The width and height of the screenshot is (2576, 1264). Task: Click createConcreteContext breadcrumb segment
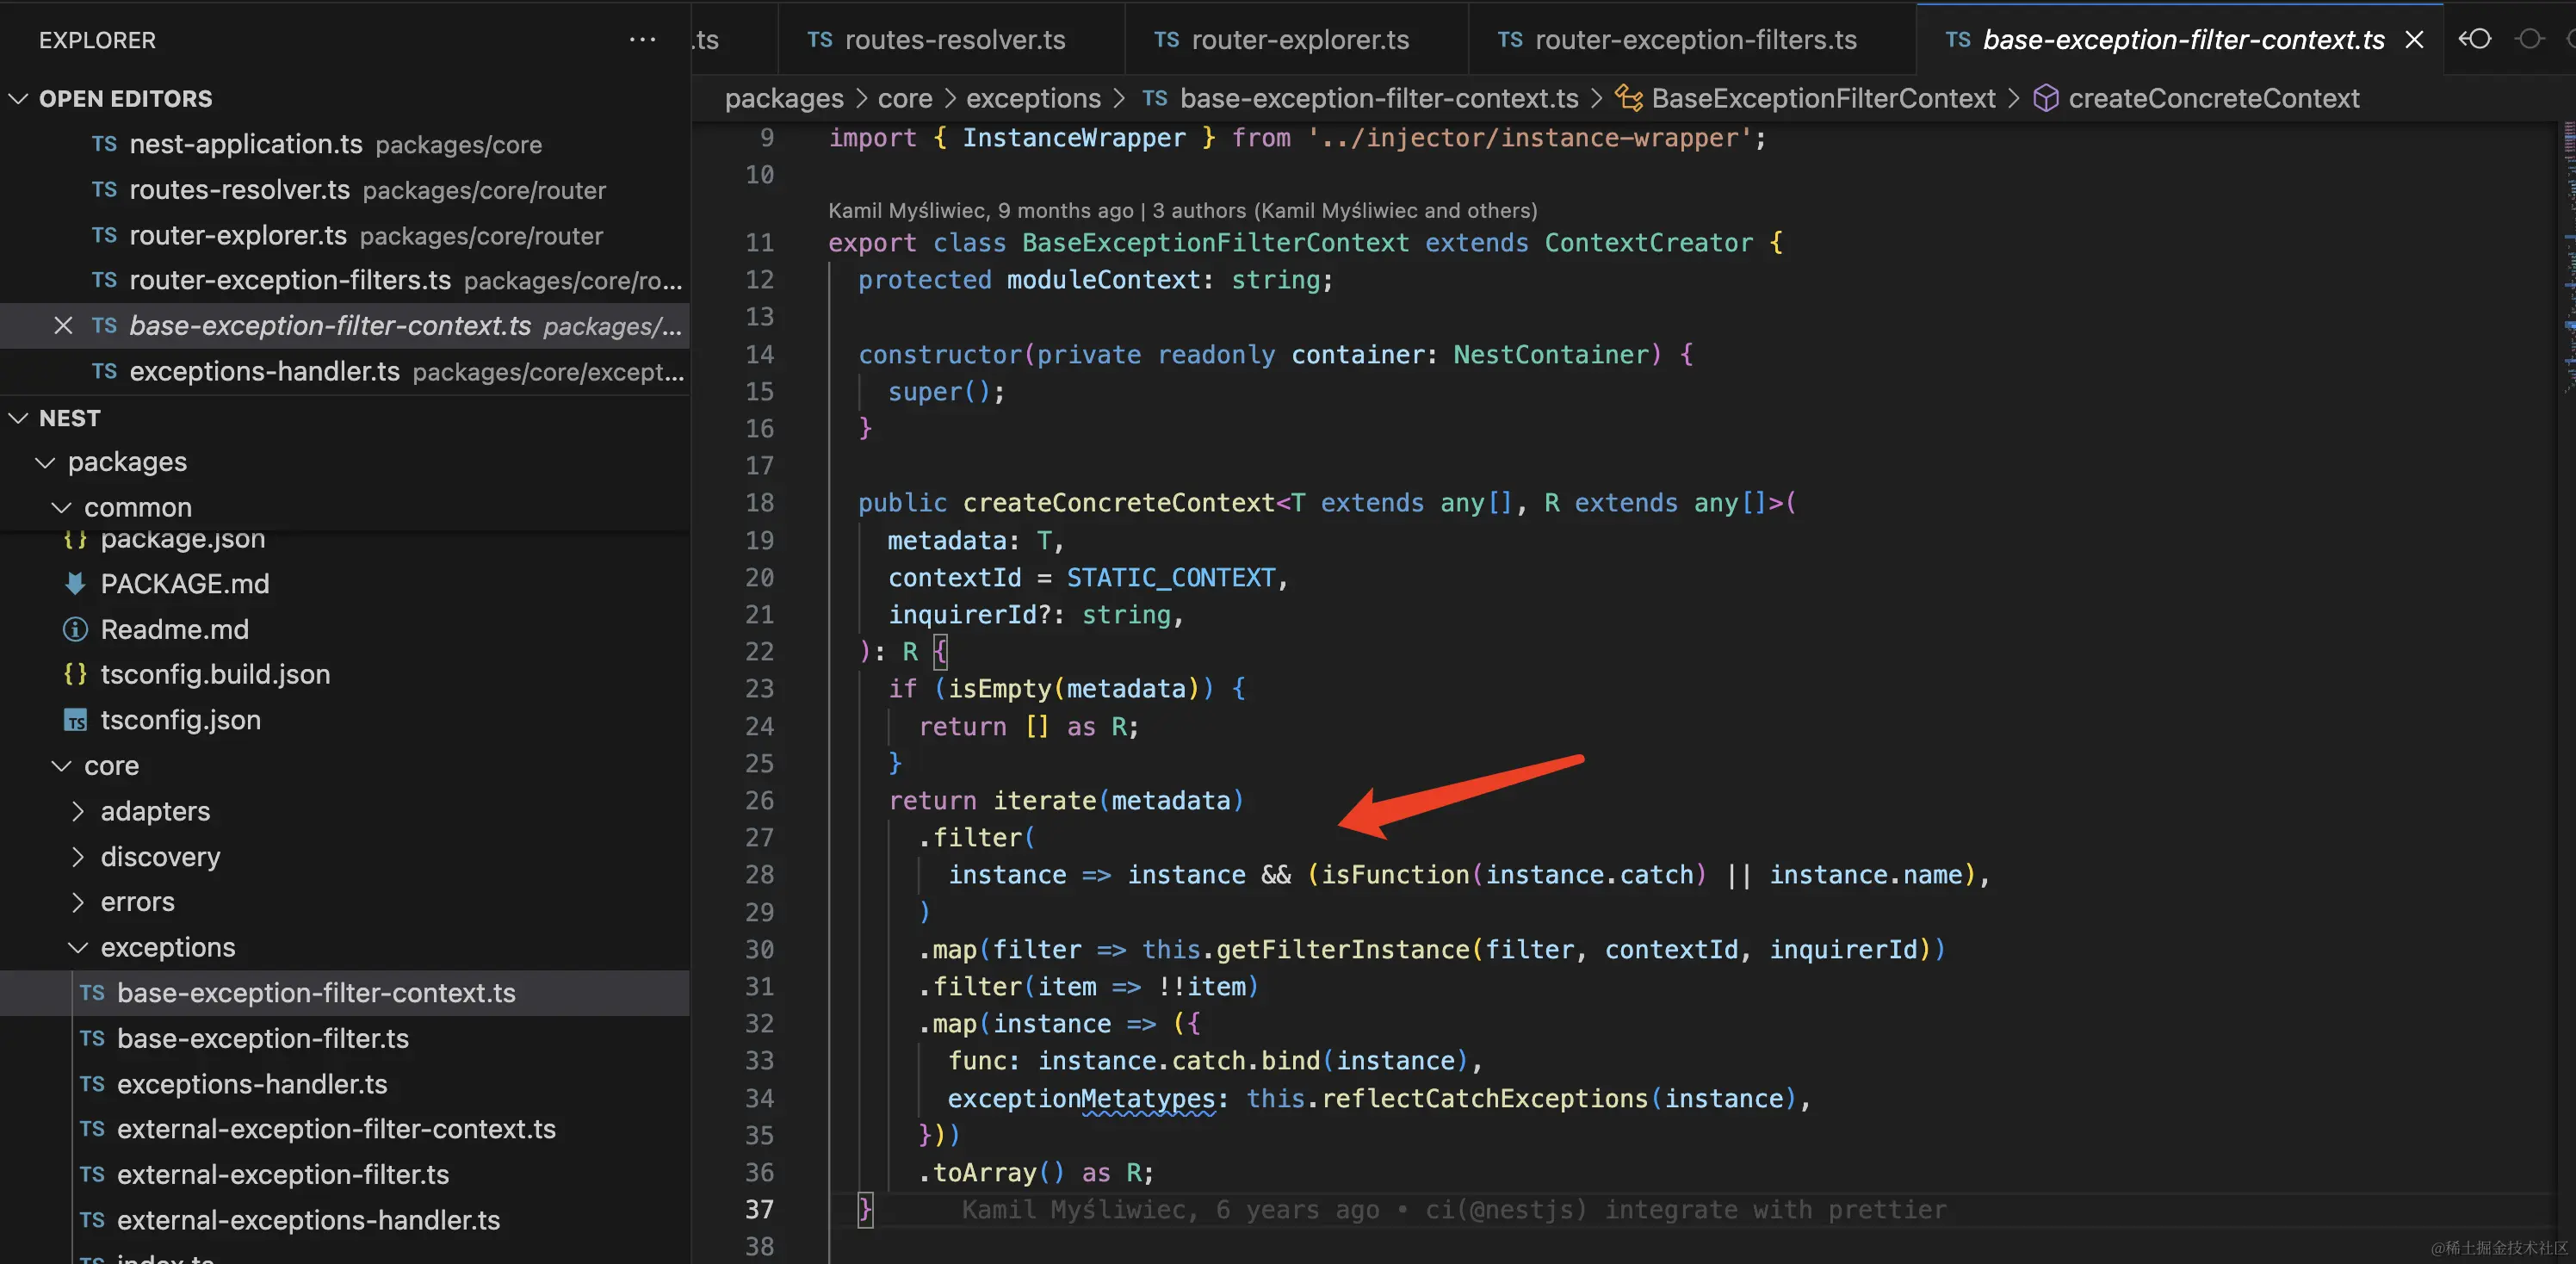coord(2213,98)
